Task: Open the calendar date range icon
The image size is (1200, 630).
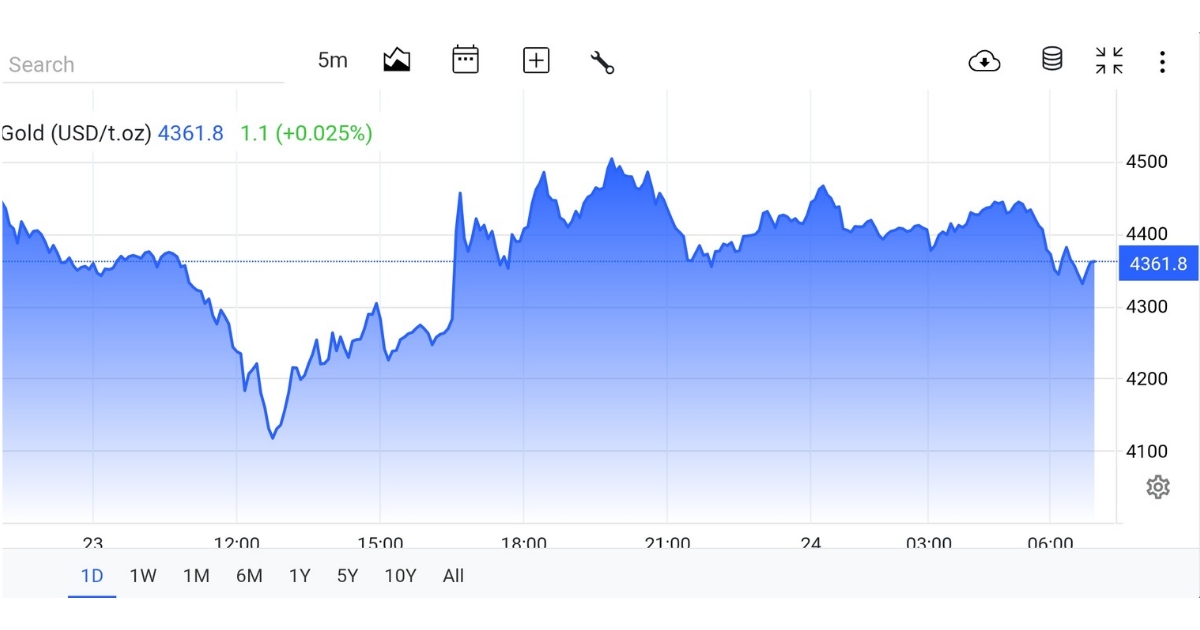Action: (x=465, y=60)
